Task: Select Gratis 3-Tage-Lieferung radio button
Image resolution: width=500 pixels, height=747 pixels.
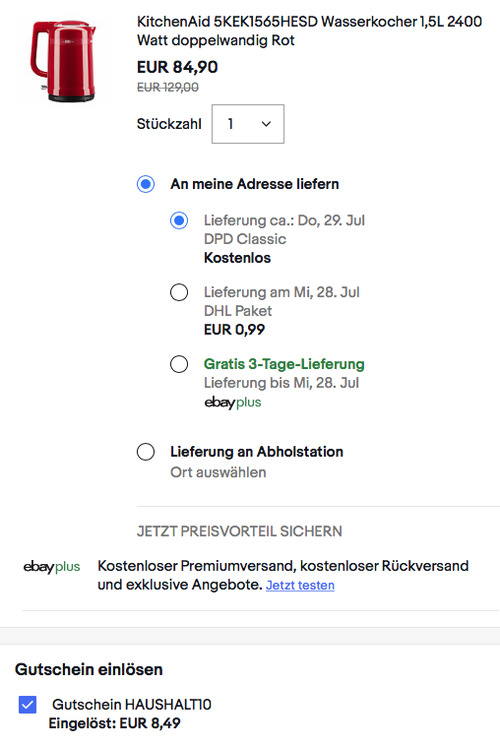Action: click(x=179, y=364)
